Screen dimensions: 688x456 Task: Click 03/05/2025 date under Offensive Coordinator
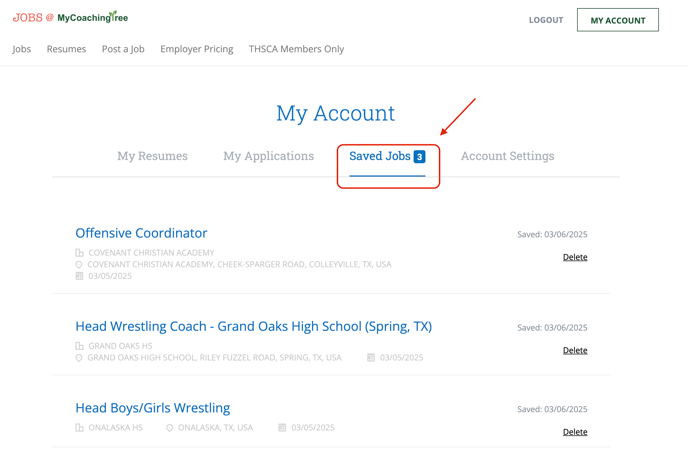110,276
